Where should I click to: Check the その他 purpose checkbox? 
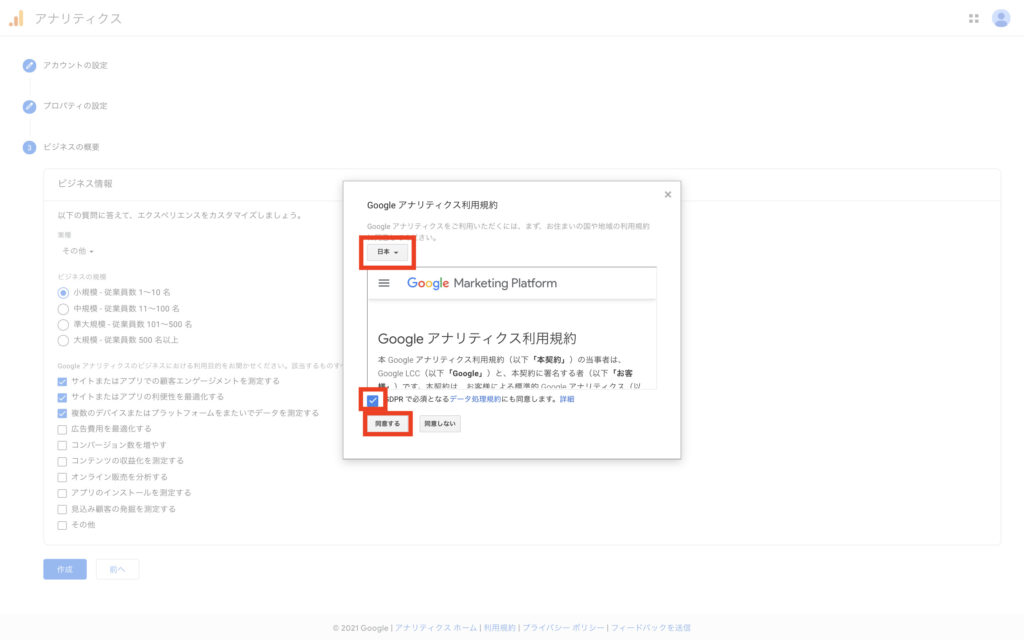click(62, 525)
